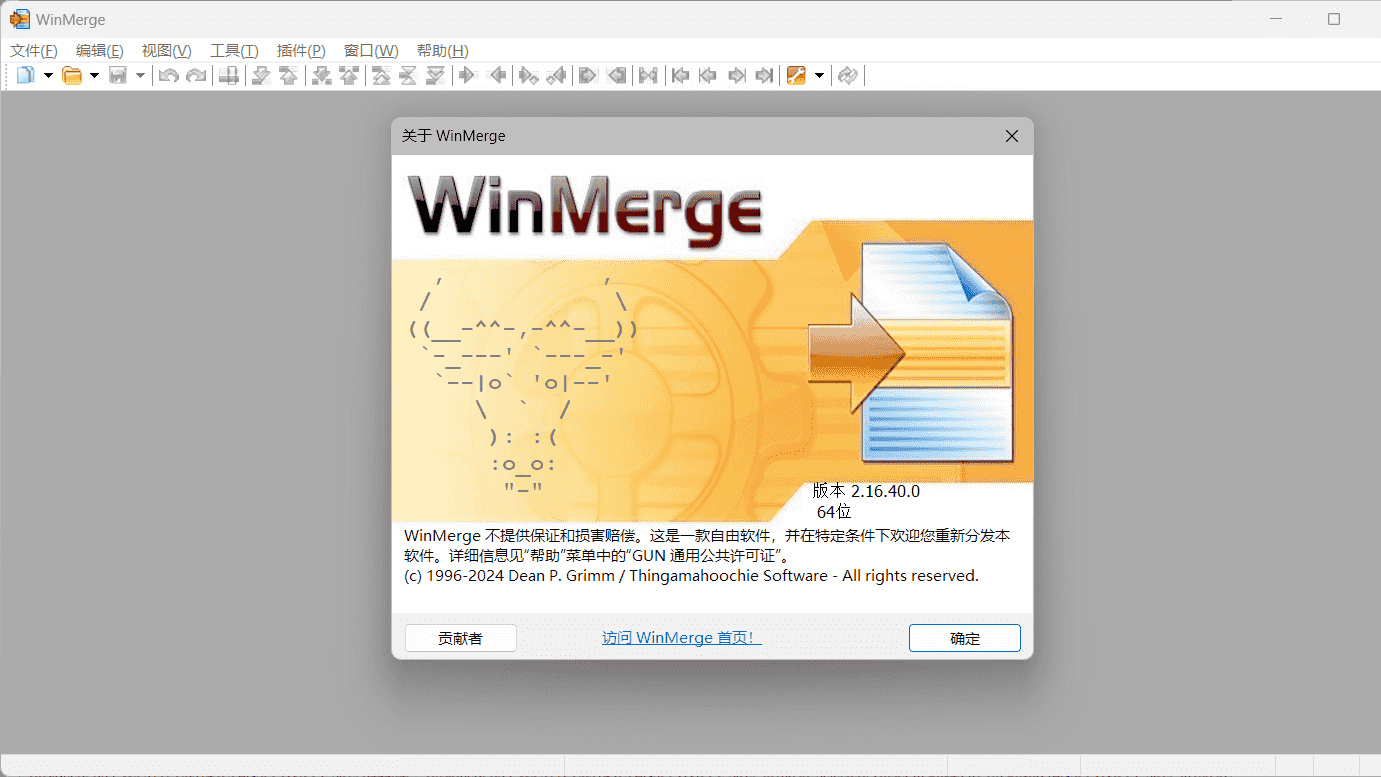This screenshot has width=1381, height=777.
Task: Click the Redo toolbar icon
Action: tap(196, 75)
